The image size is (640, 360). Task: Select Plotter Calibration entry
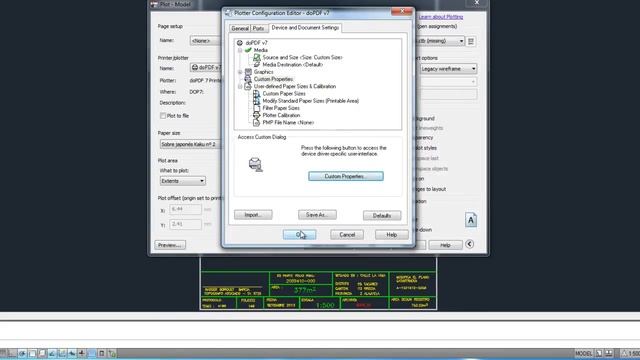281,116
